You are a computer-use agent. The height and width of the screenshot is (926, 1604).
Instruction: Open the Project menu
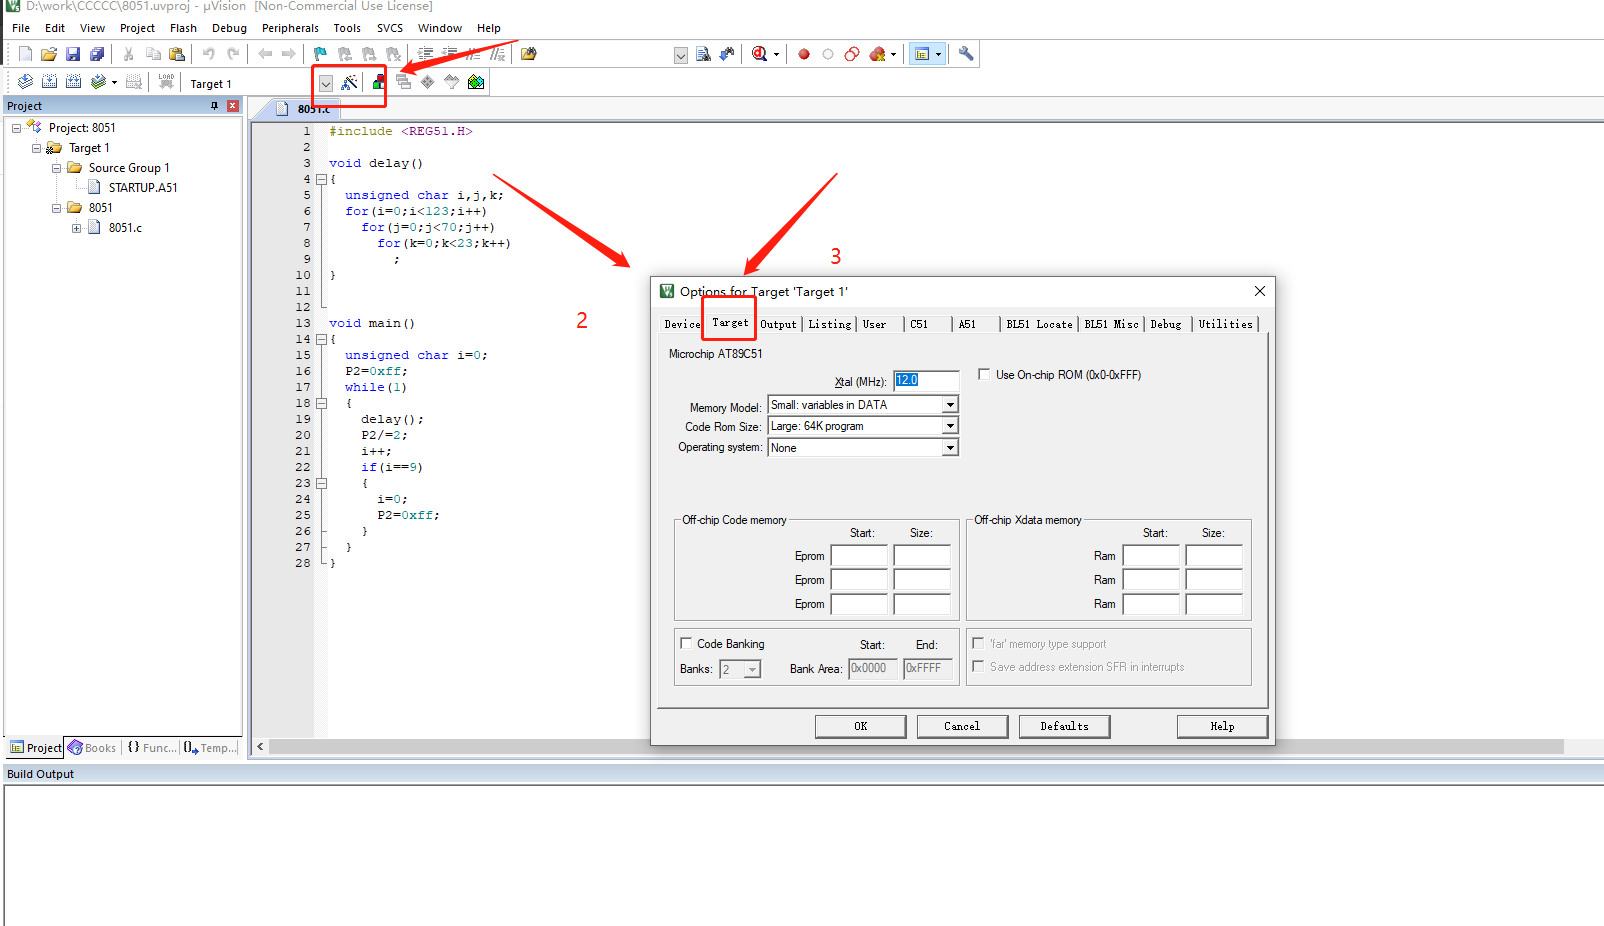pyautogui.click(x=137, y=28)
